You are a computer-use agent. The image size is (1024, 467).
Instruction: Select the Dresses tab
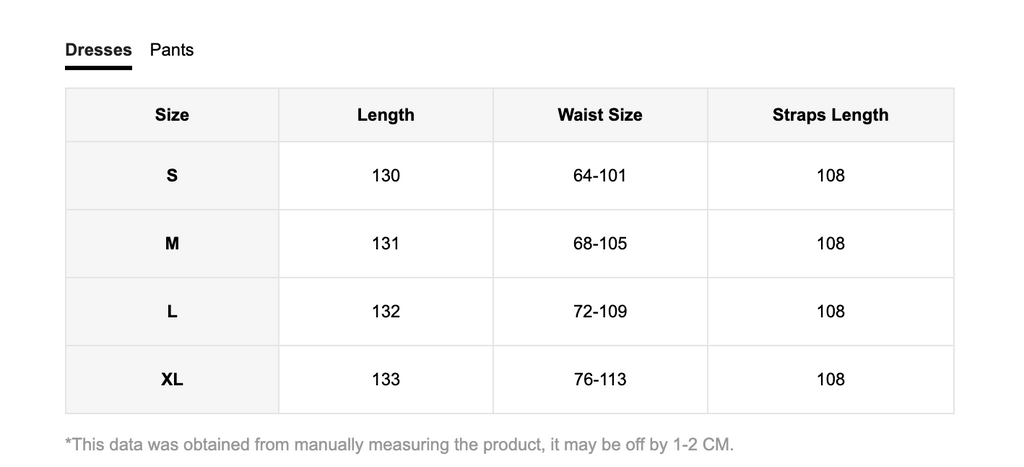[99, 50]
